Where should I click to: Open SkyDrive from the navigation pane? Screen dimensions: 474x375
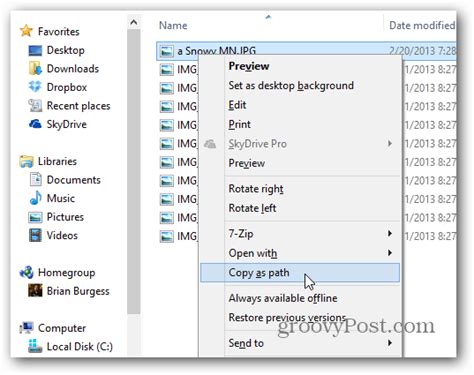pos(67,124)
